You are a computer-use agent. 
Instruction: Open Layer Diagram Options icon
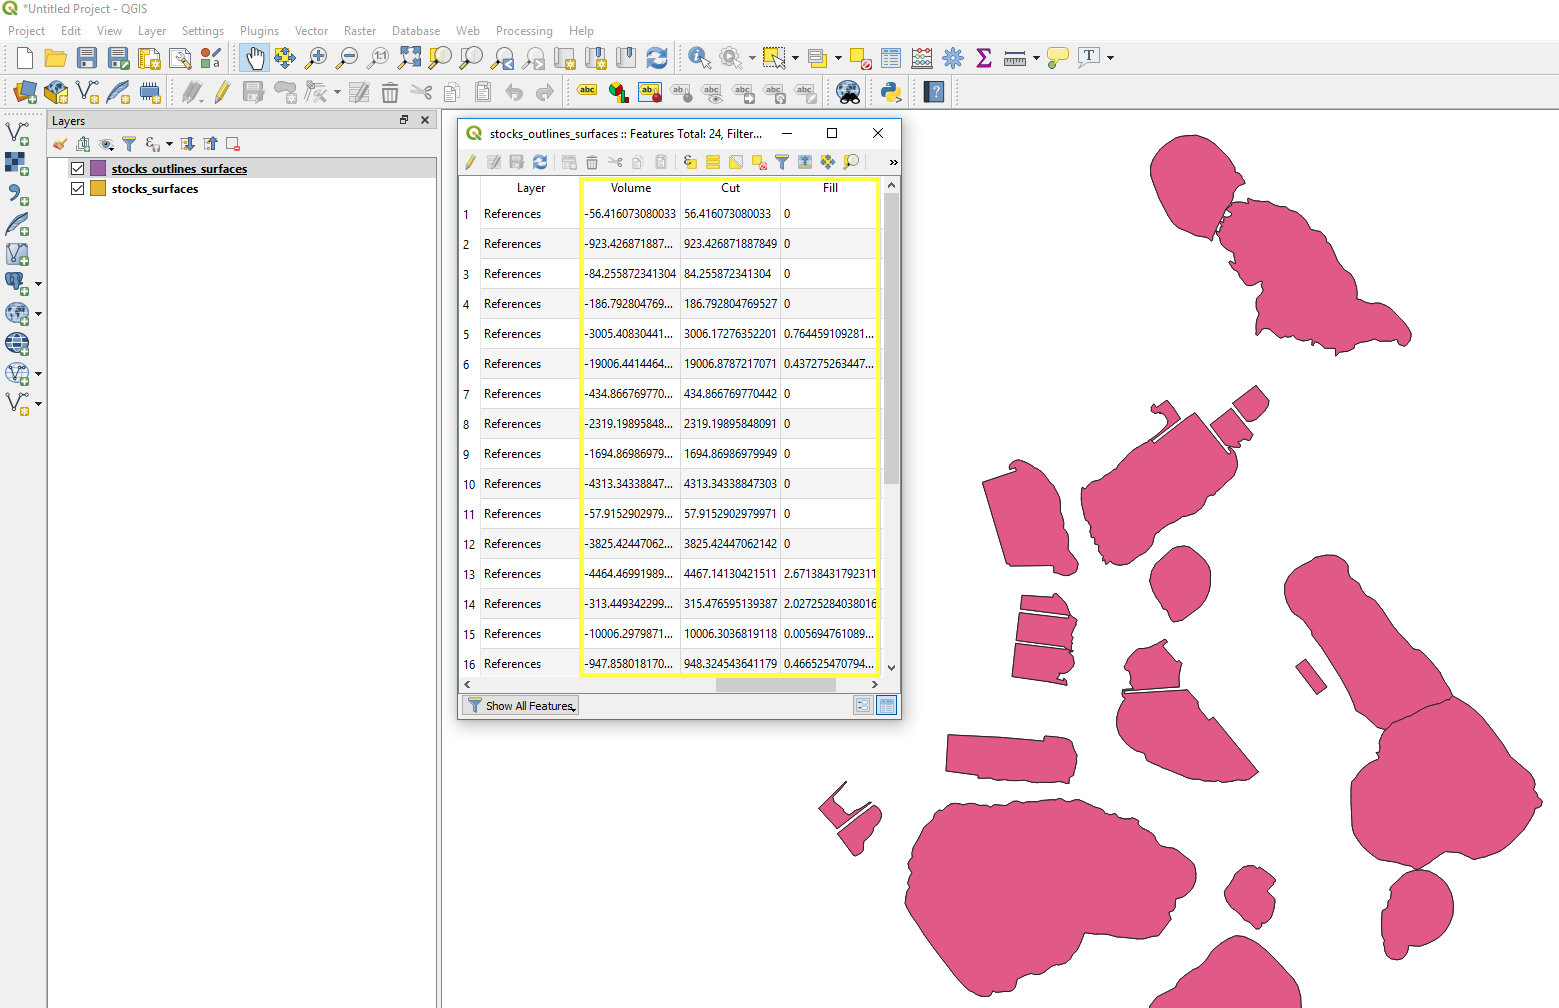click(x=618, y=93)
